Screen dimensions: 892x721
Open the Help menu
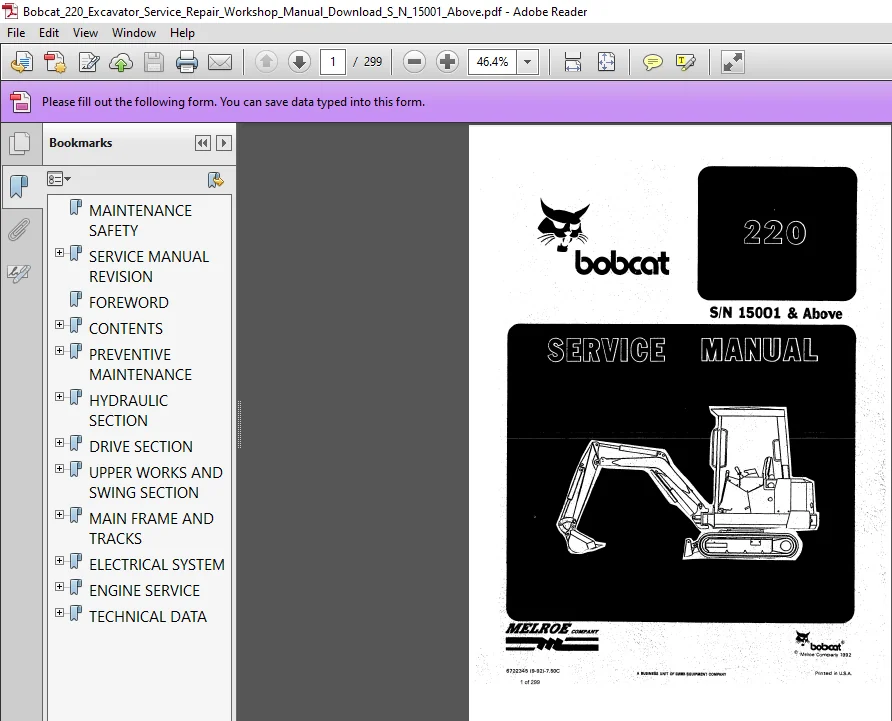point(182,33)
